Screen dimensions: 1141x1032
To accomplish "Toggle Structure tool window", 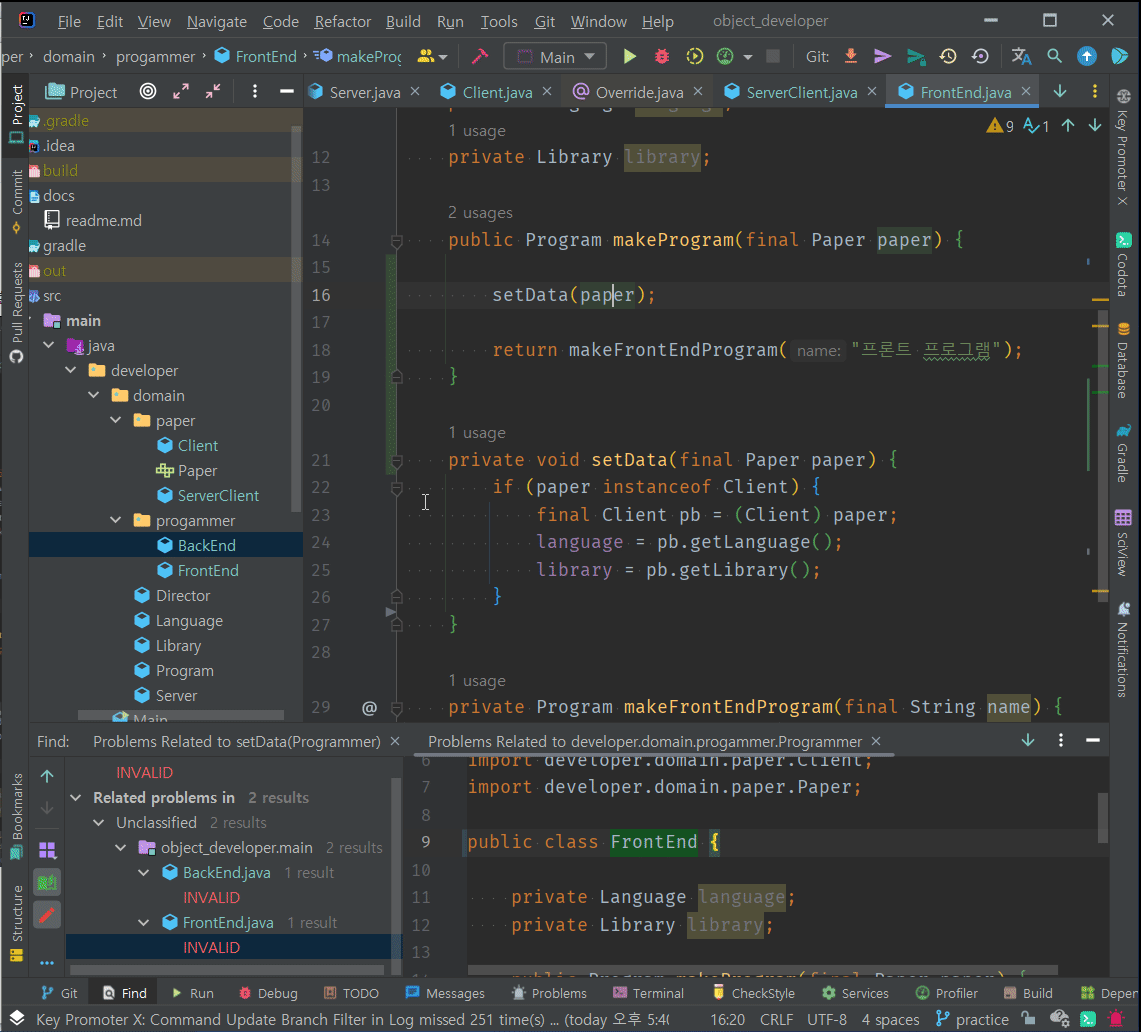I will pos(16,922).
